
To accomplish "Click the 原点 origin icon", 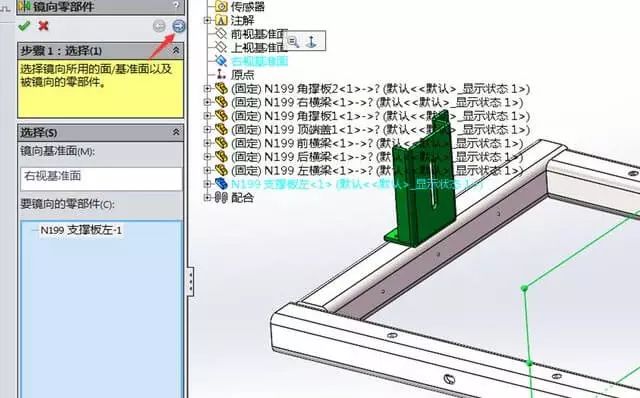I will click(x=221, y=75).
